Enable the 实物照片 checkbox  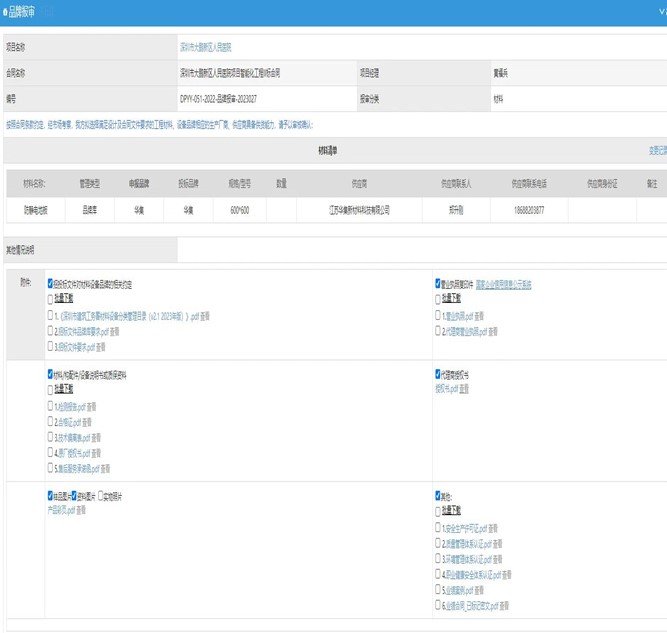[x=101, y=496]
